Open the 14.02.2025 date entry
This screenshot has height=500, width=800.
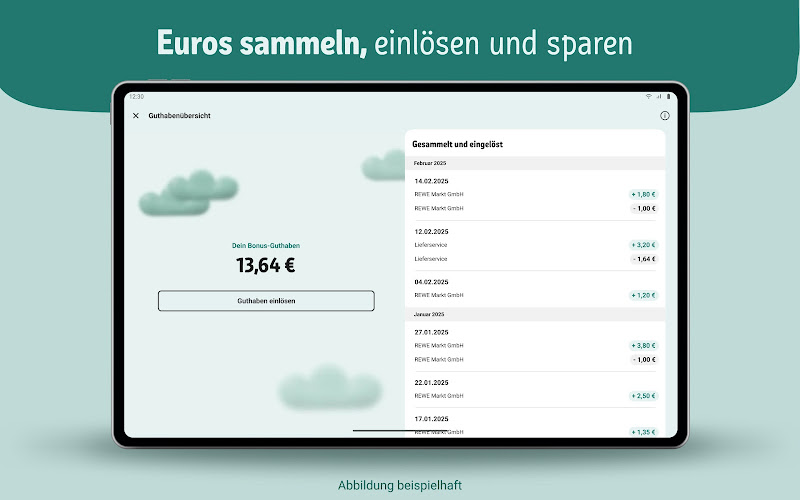pos(432,181)
